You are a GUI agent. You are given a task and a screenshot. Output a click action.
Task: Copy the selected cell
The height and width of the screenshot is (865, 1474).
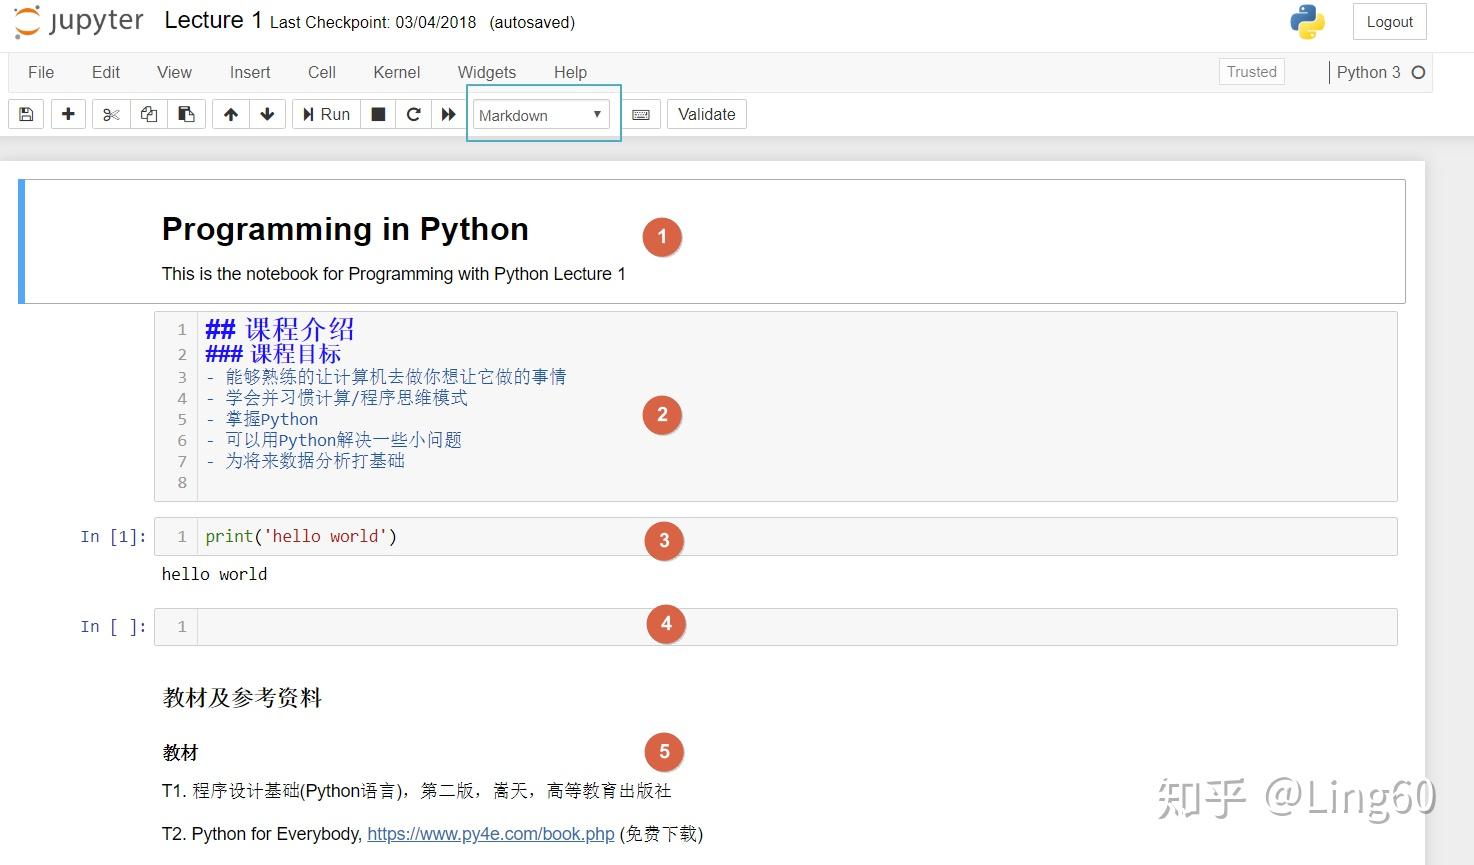pyautogui.click(x=148, y=113)
